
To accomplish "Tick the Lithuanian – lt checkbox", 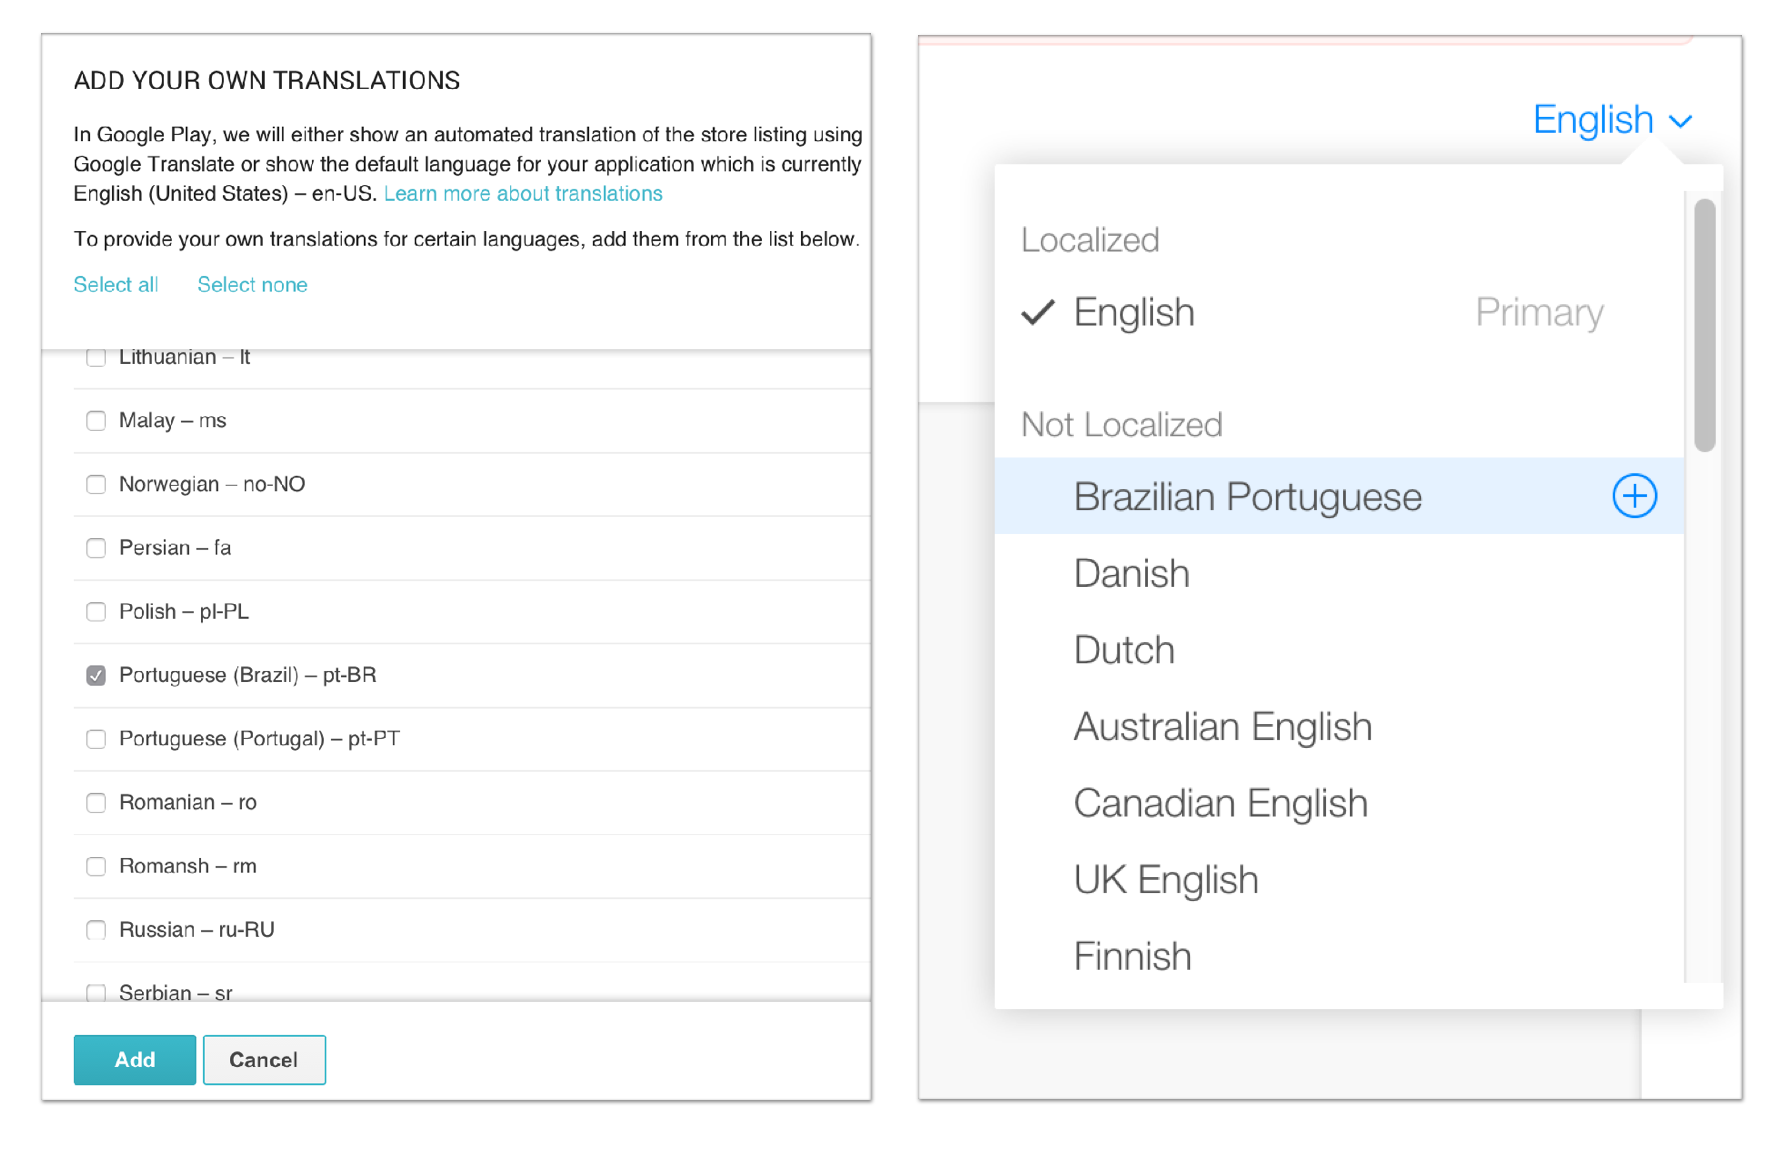I will point(96,357).
